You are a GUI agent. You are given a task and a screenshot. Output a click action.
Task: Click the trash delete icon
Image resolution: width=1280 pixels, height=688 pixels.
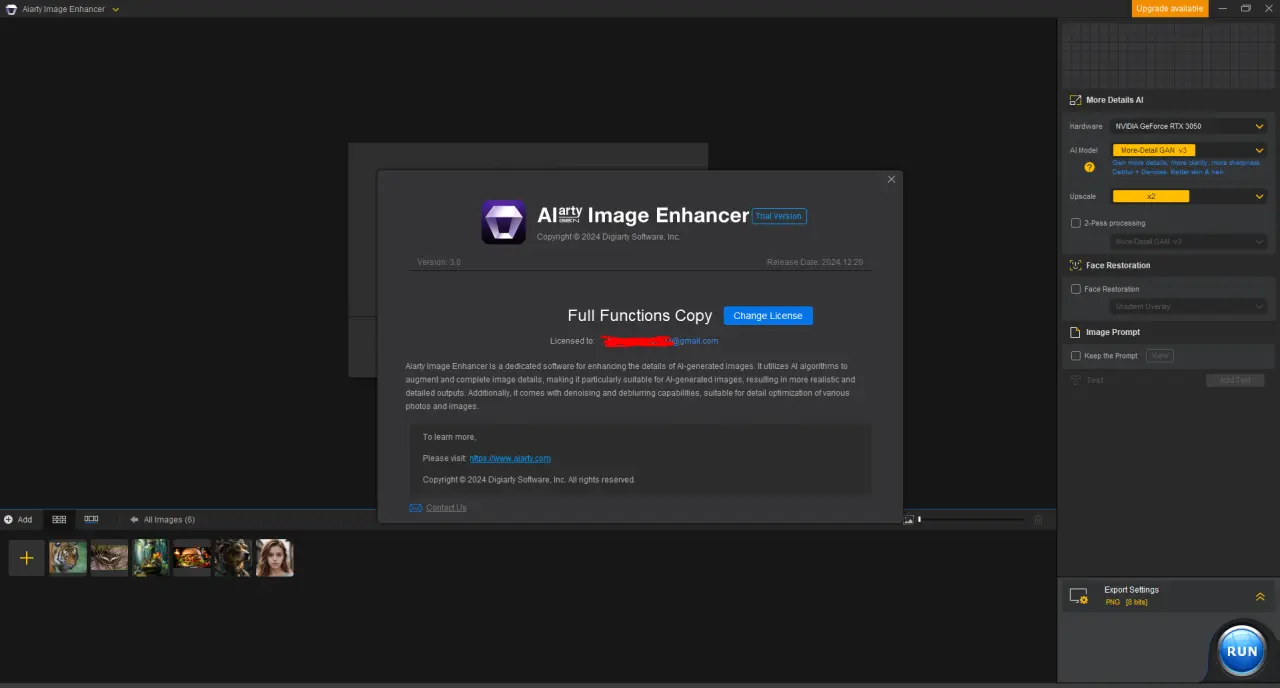(x=1038, y=520)
